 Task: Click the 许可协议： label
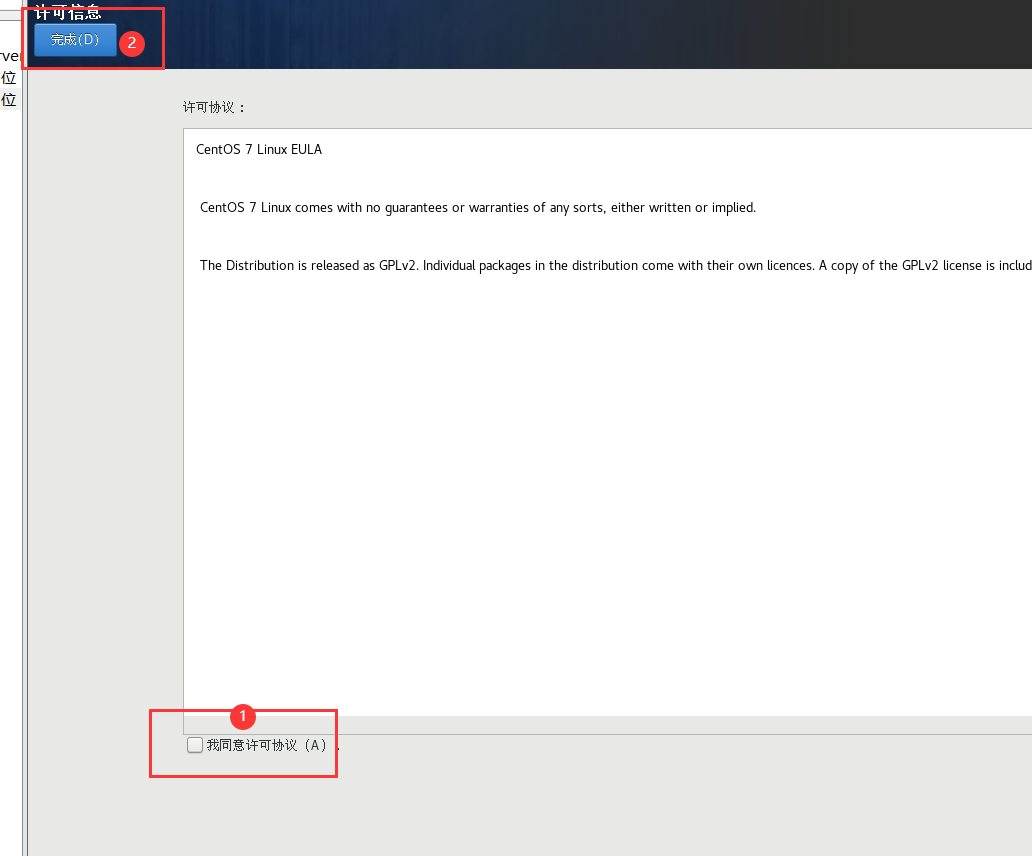(214, 107)
